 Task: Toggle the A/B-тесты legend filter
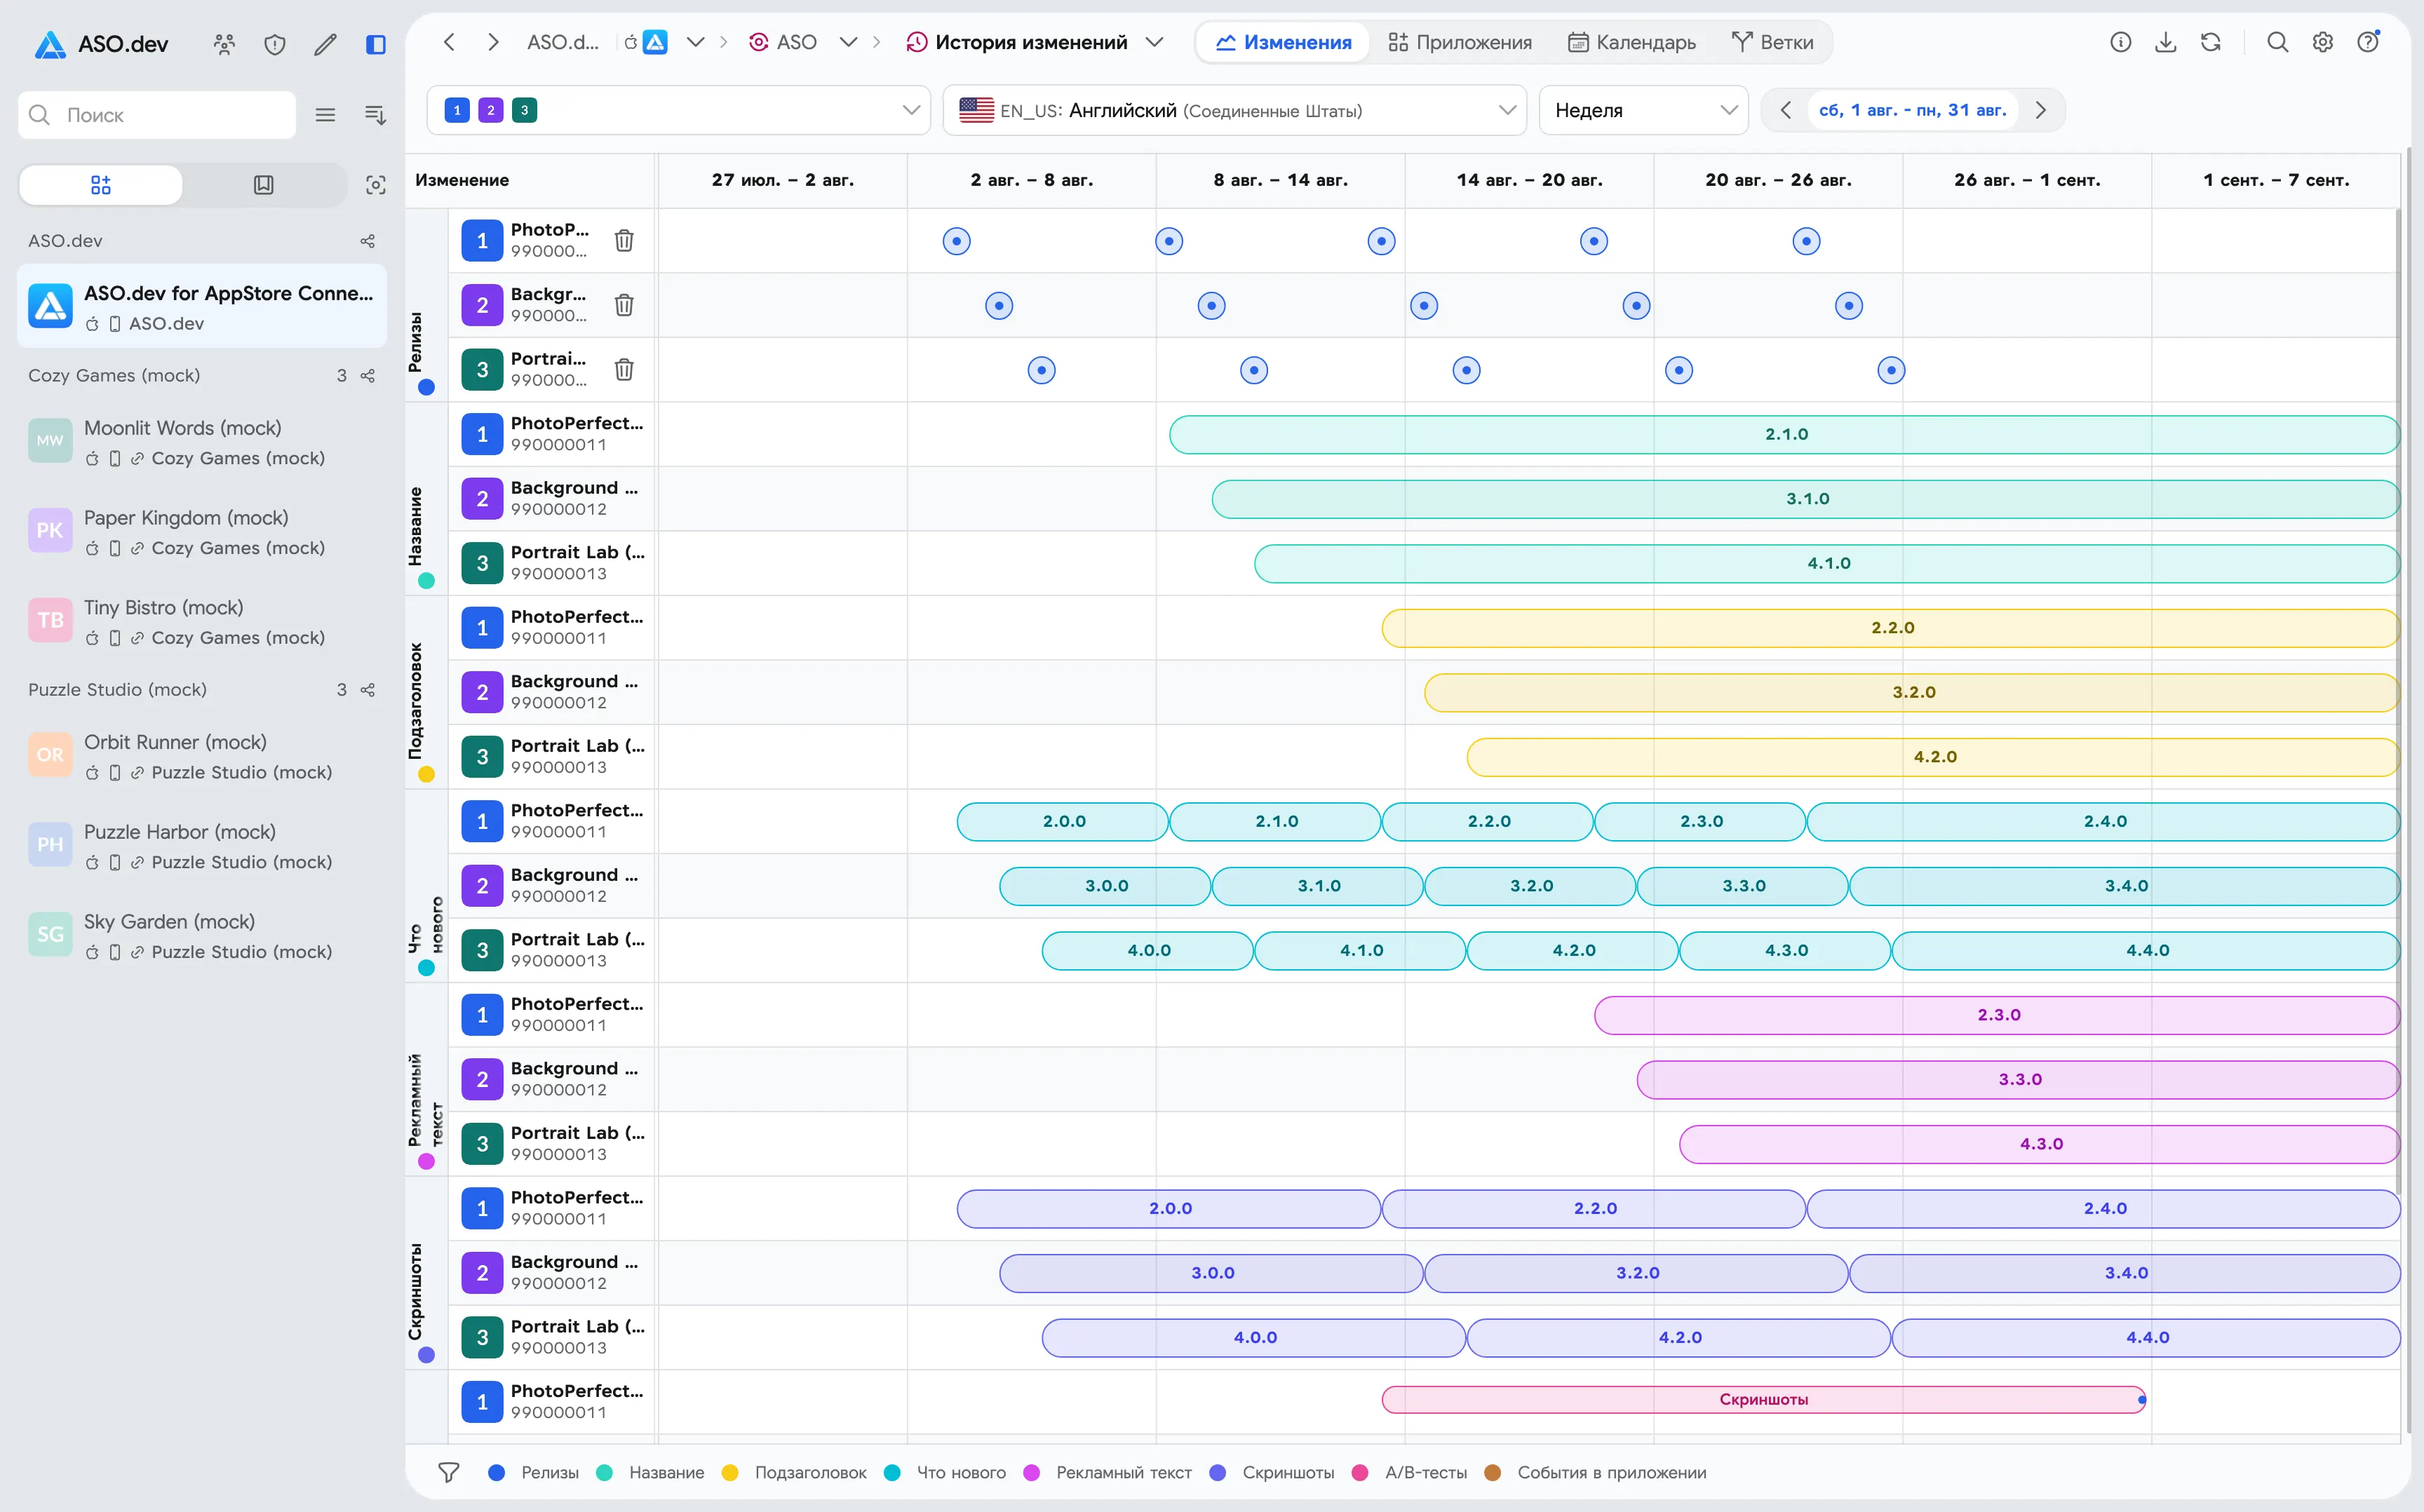[1410, 1472]
